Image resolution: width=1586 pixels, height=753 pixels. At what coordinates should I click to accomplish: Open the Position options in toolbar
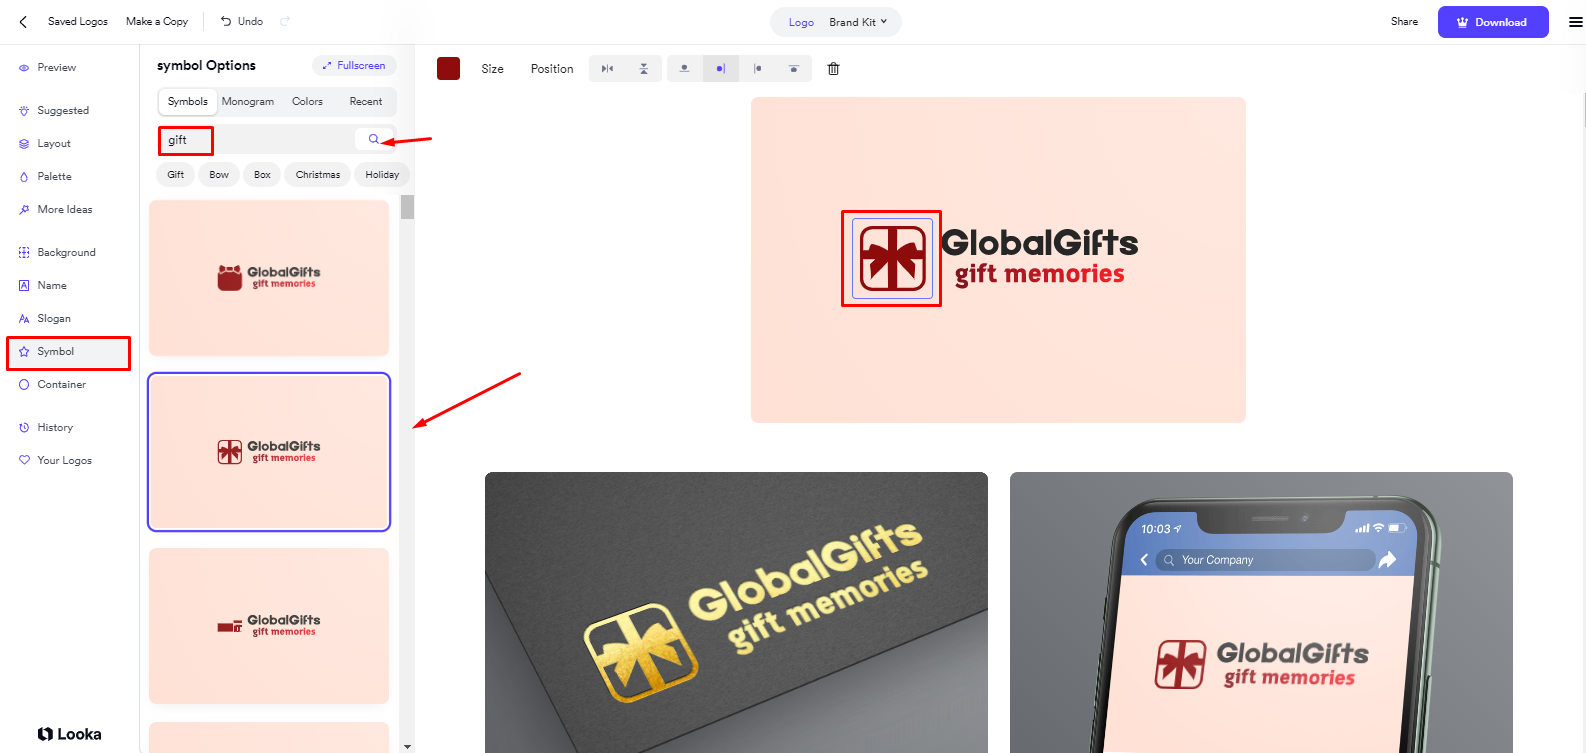pos(552,69)
